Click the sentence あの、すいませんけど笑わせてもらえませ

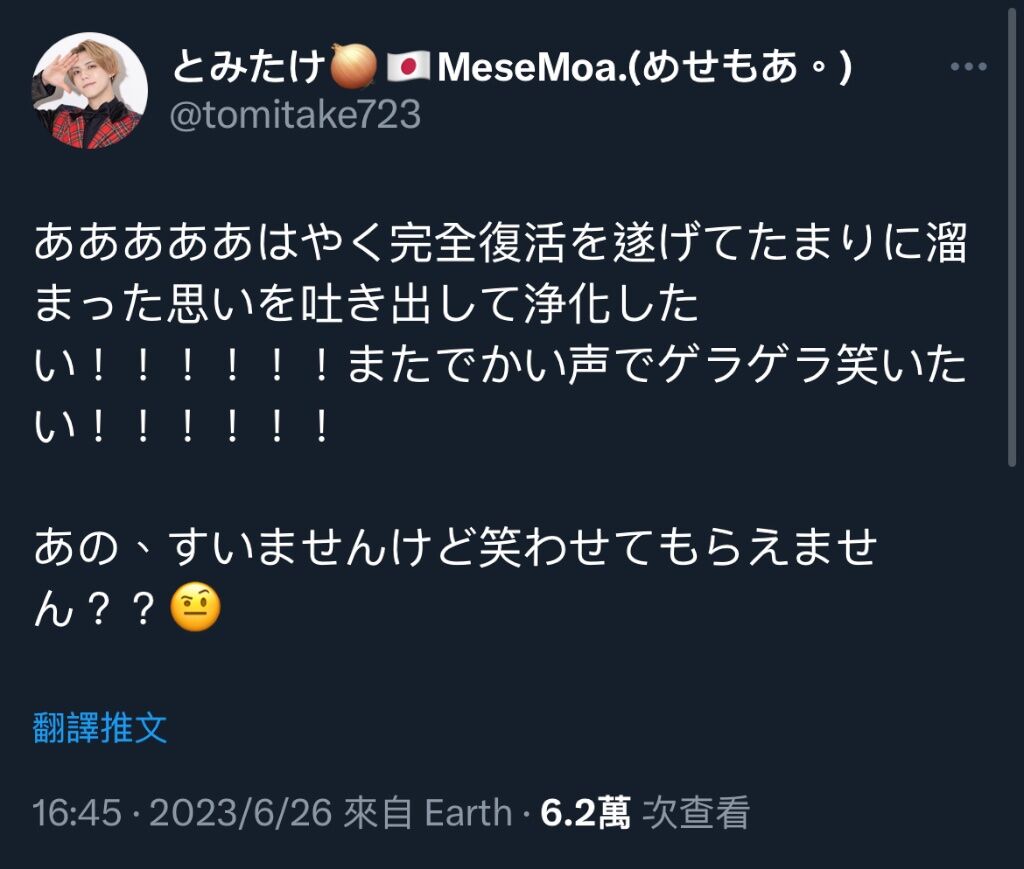456,547
